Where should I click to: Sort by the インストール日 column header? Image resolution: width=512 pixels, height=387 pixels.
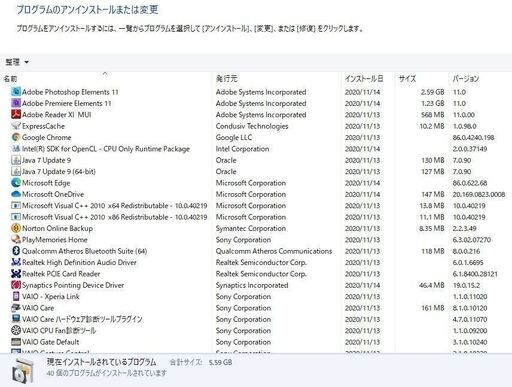364,79
